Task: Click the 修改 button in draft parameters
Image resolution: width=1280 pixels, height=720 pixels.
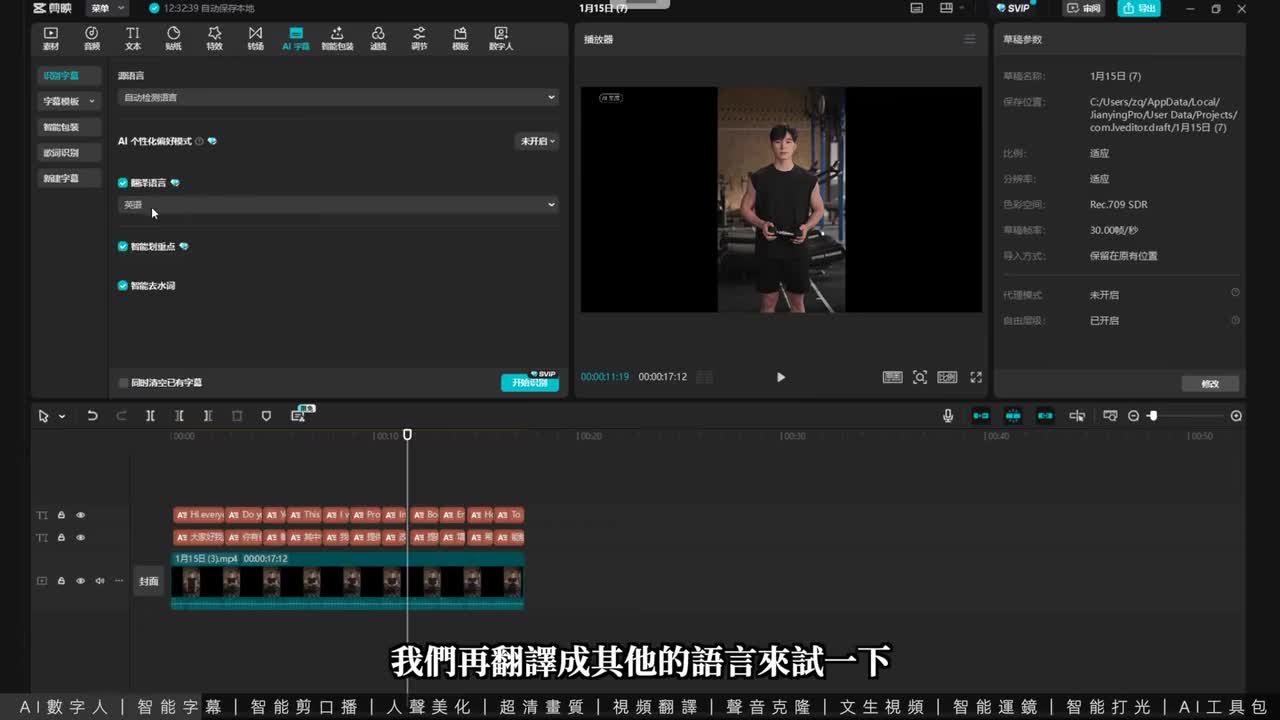Action: point(1210,384)
